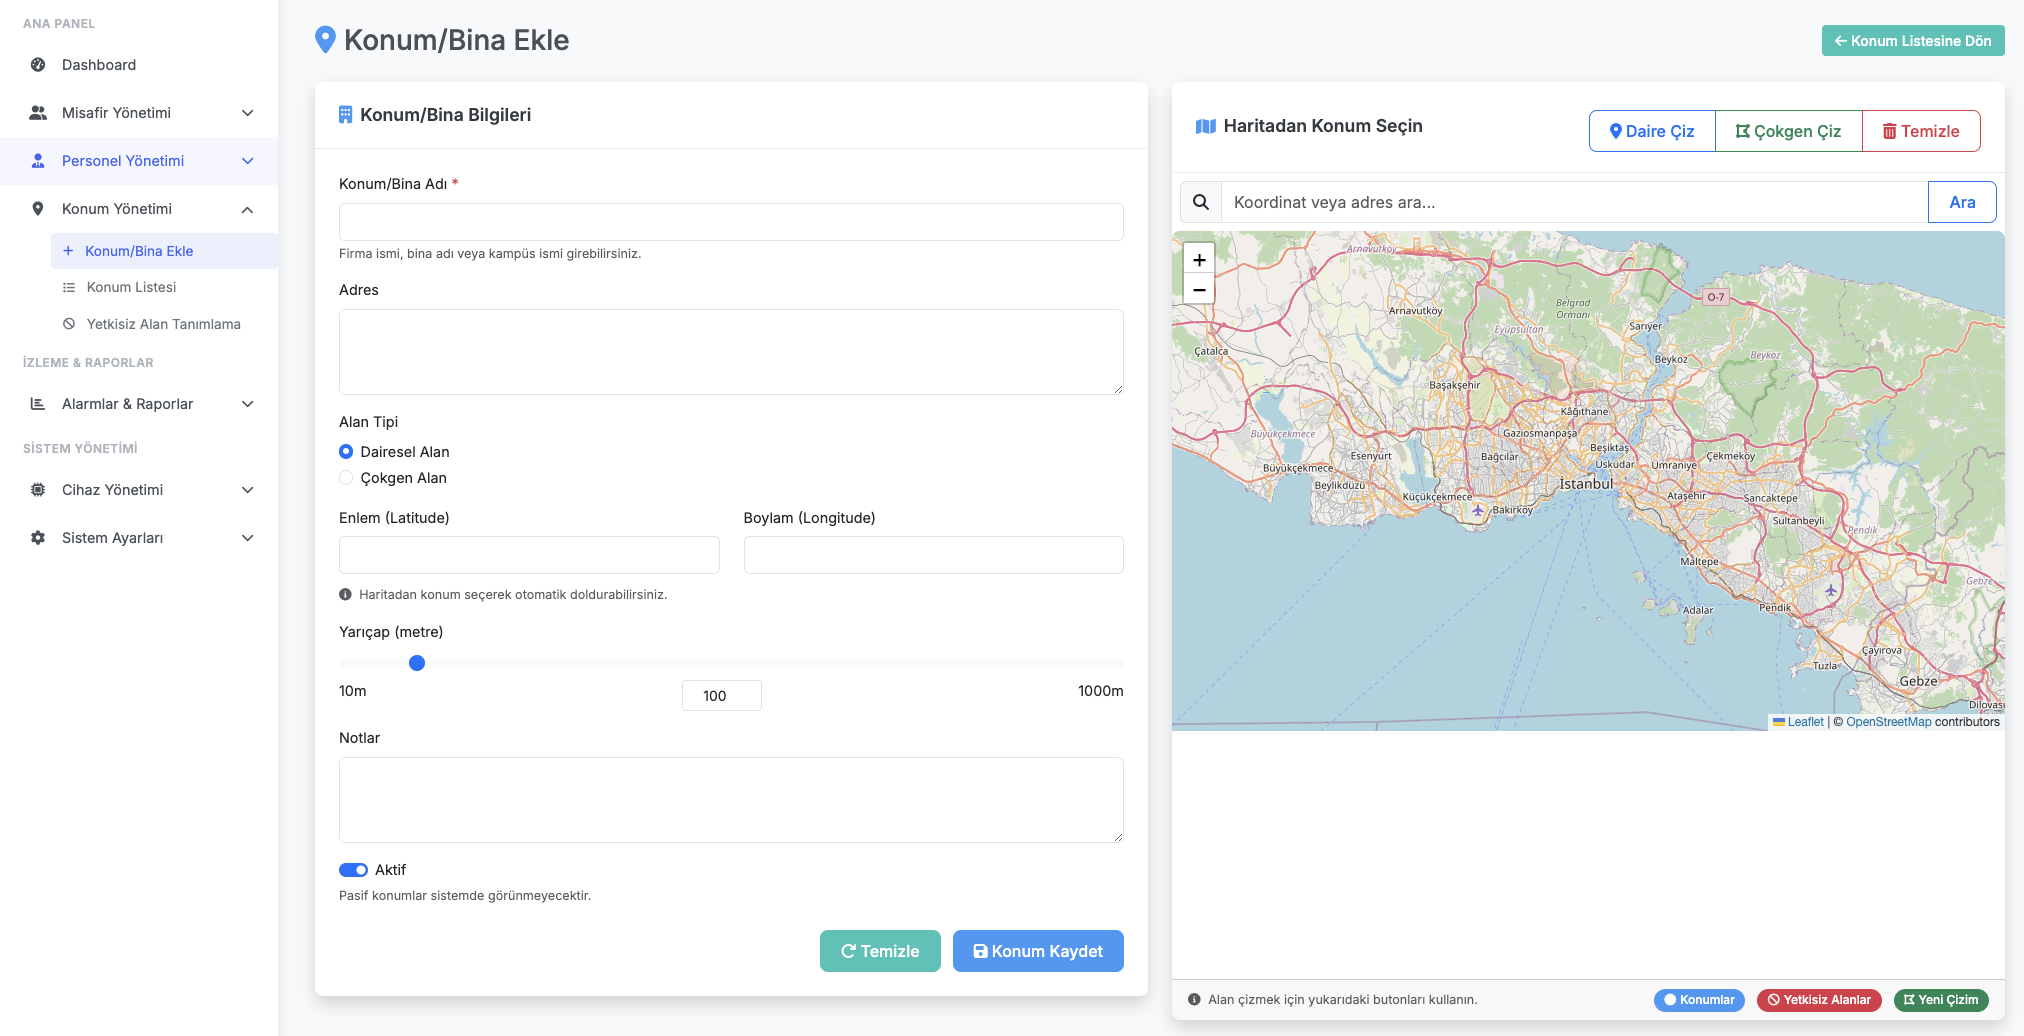Click the building icon next to Konum/Bina Bilgileri

coord(345,115)
